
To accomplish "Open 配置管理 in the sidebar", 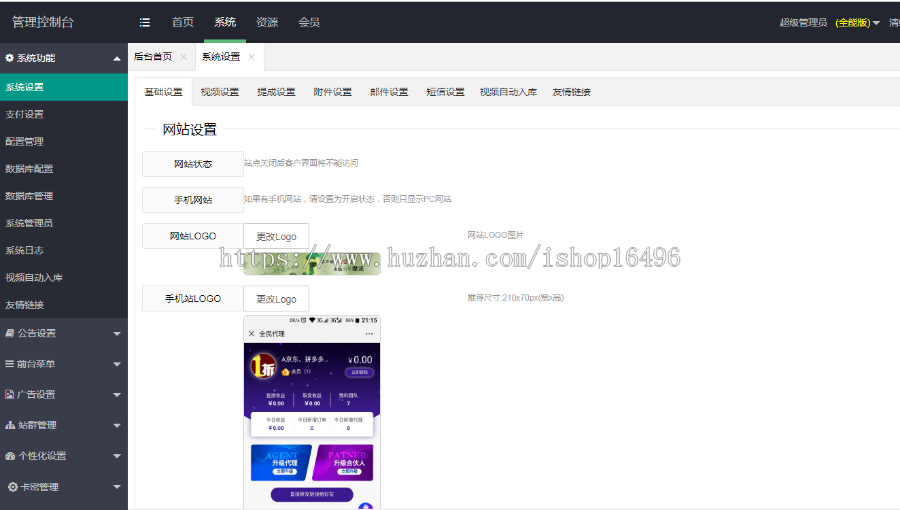I will [64, 142].
